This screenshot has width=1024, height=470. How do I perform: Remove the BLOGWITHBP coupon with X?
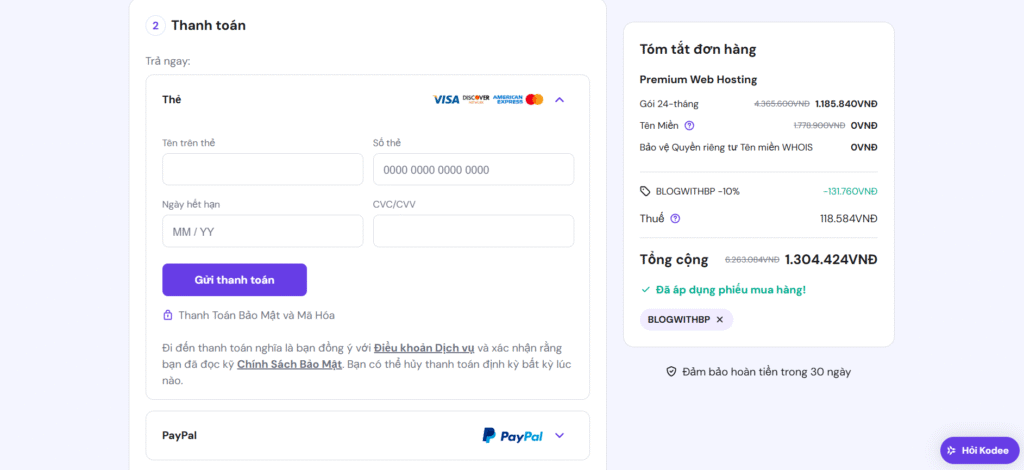[x=719, y=320]
